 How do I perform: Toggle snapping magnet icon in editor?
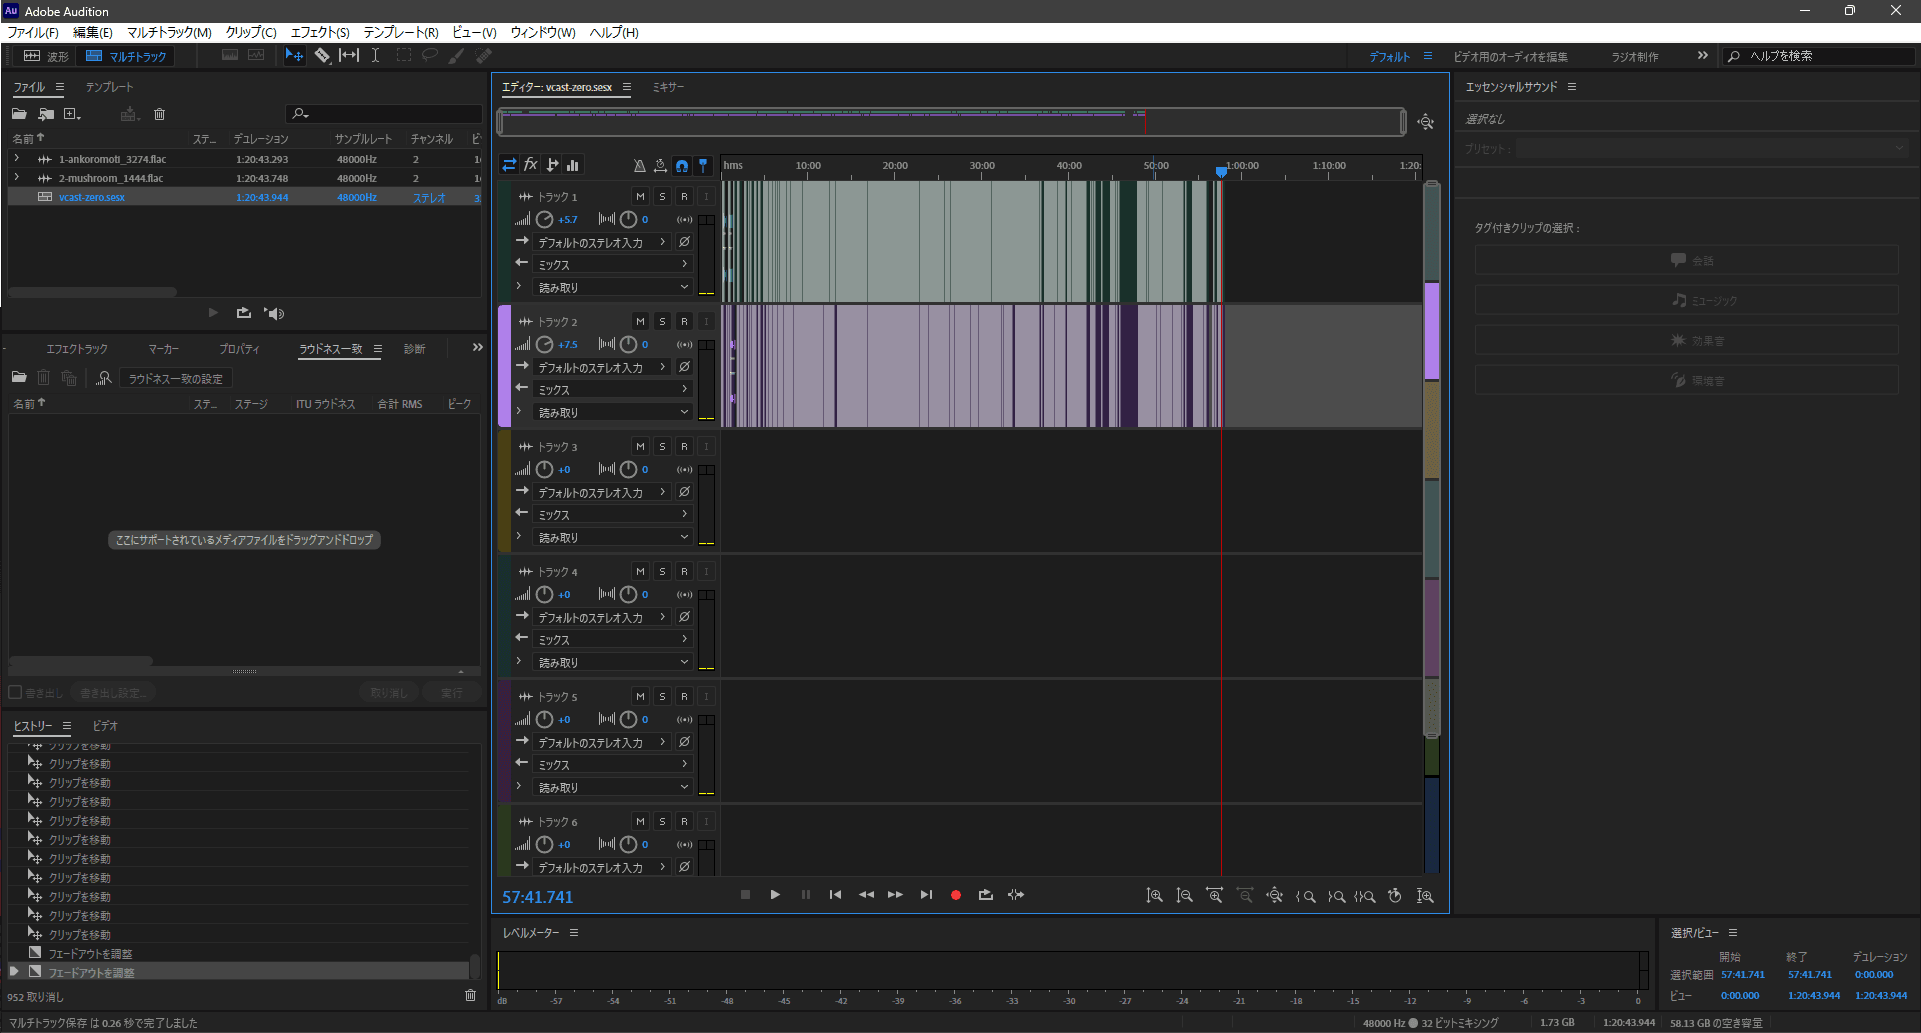pyautogui.click(x=682, y=165)
